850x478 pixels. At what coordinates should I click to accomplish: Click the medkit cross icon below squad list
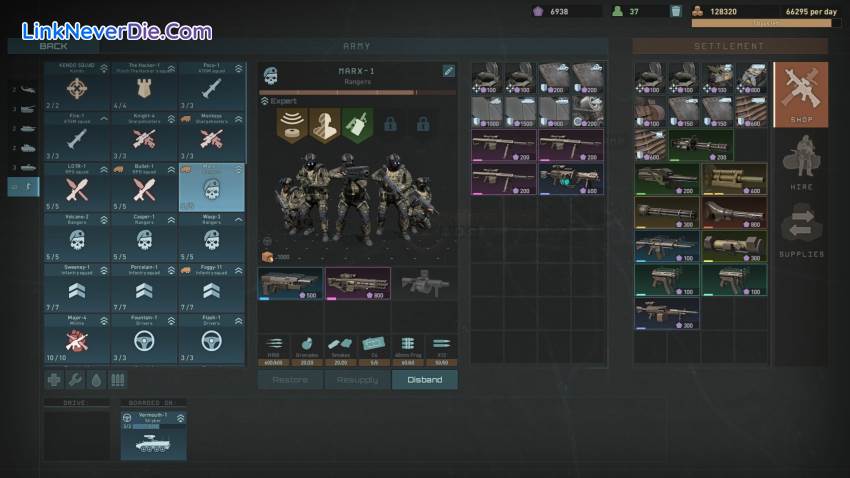(x=55, y=380)
